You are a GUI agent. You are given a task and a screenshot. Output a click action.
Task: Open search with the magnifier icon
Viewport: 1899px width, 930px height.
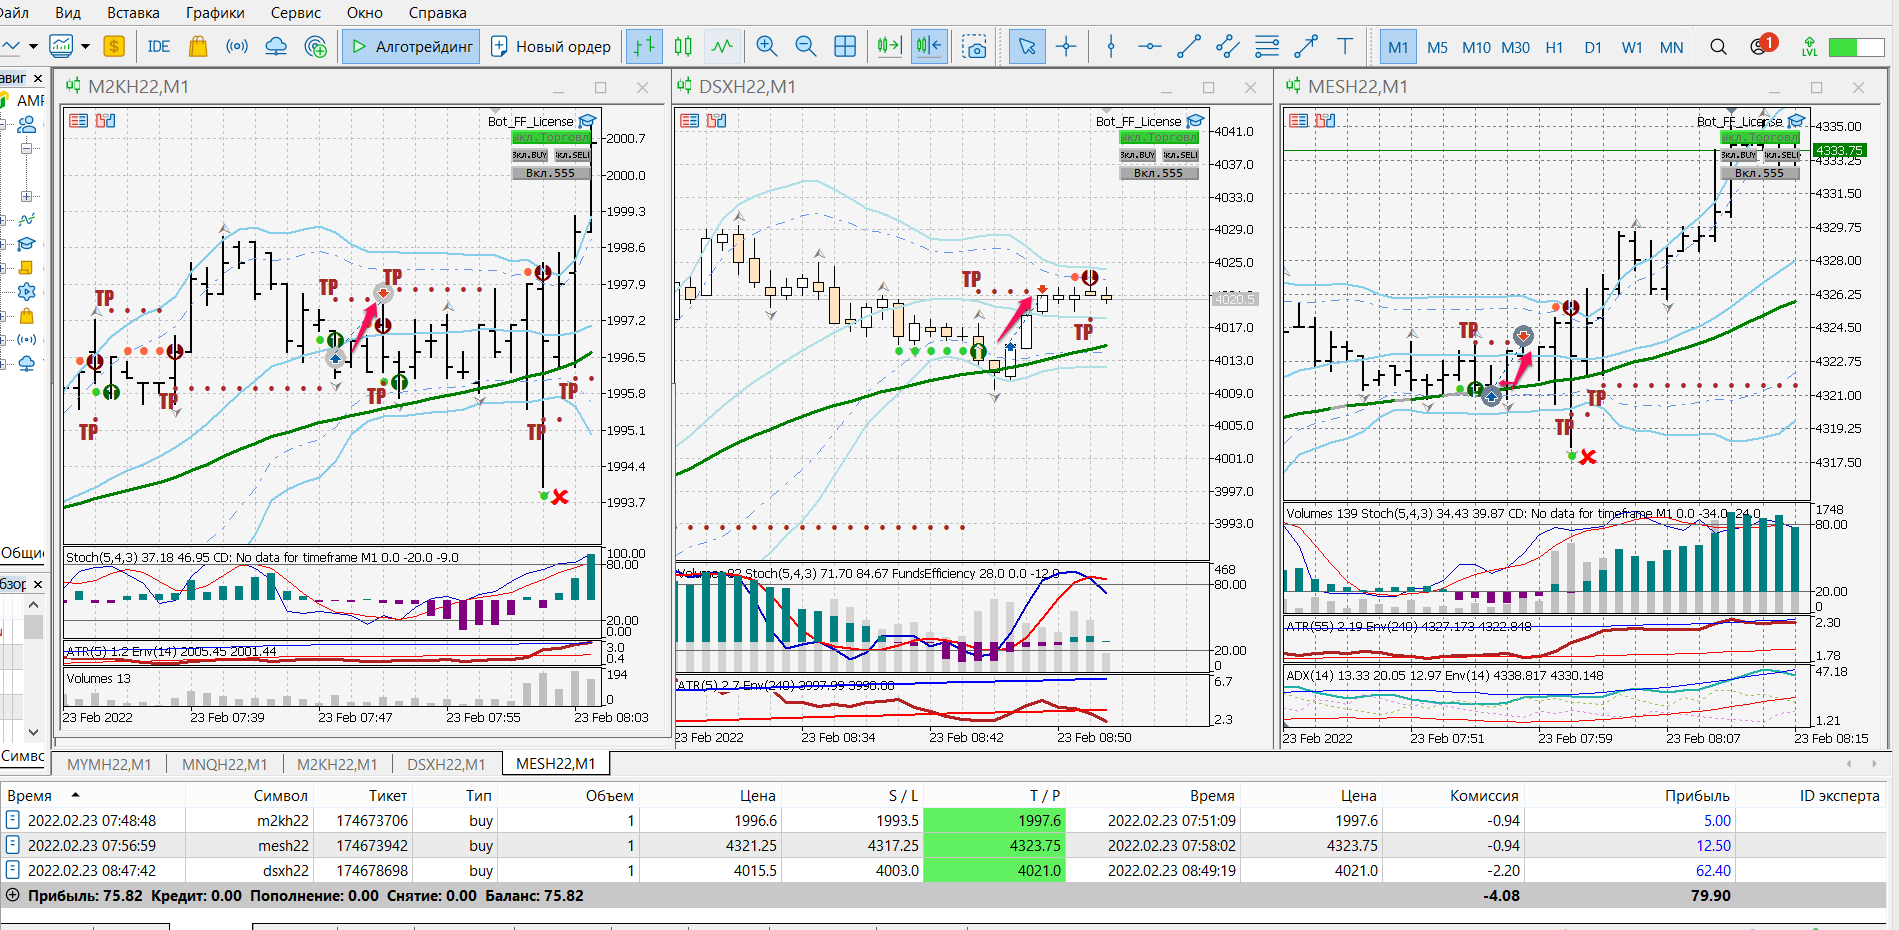(1718, 46)
